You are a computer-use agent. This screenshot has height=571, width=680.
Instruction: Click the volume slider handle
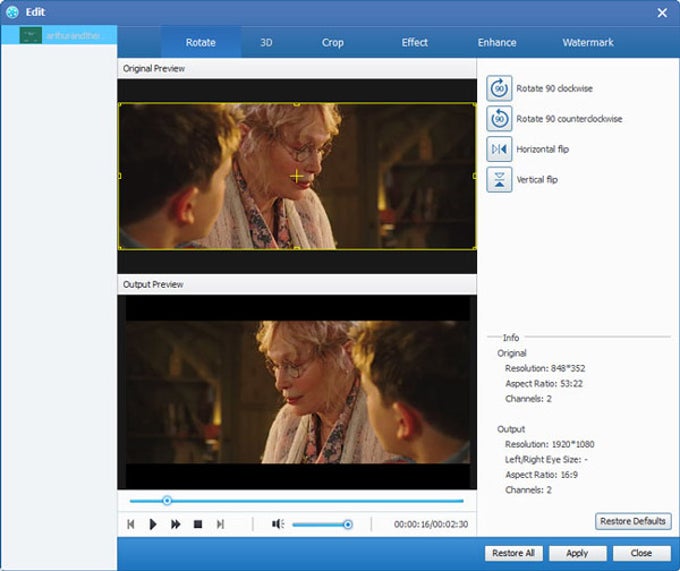pyautogui.click(x=347, y=525)
